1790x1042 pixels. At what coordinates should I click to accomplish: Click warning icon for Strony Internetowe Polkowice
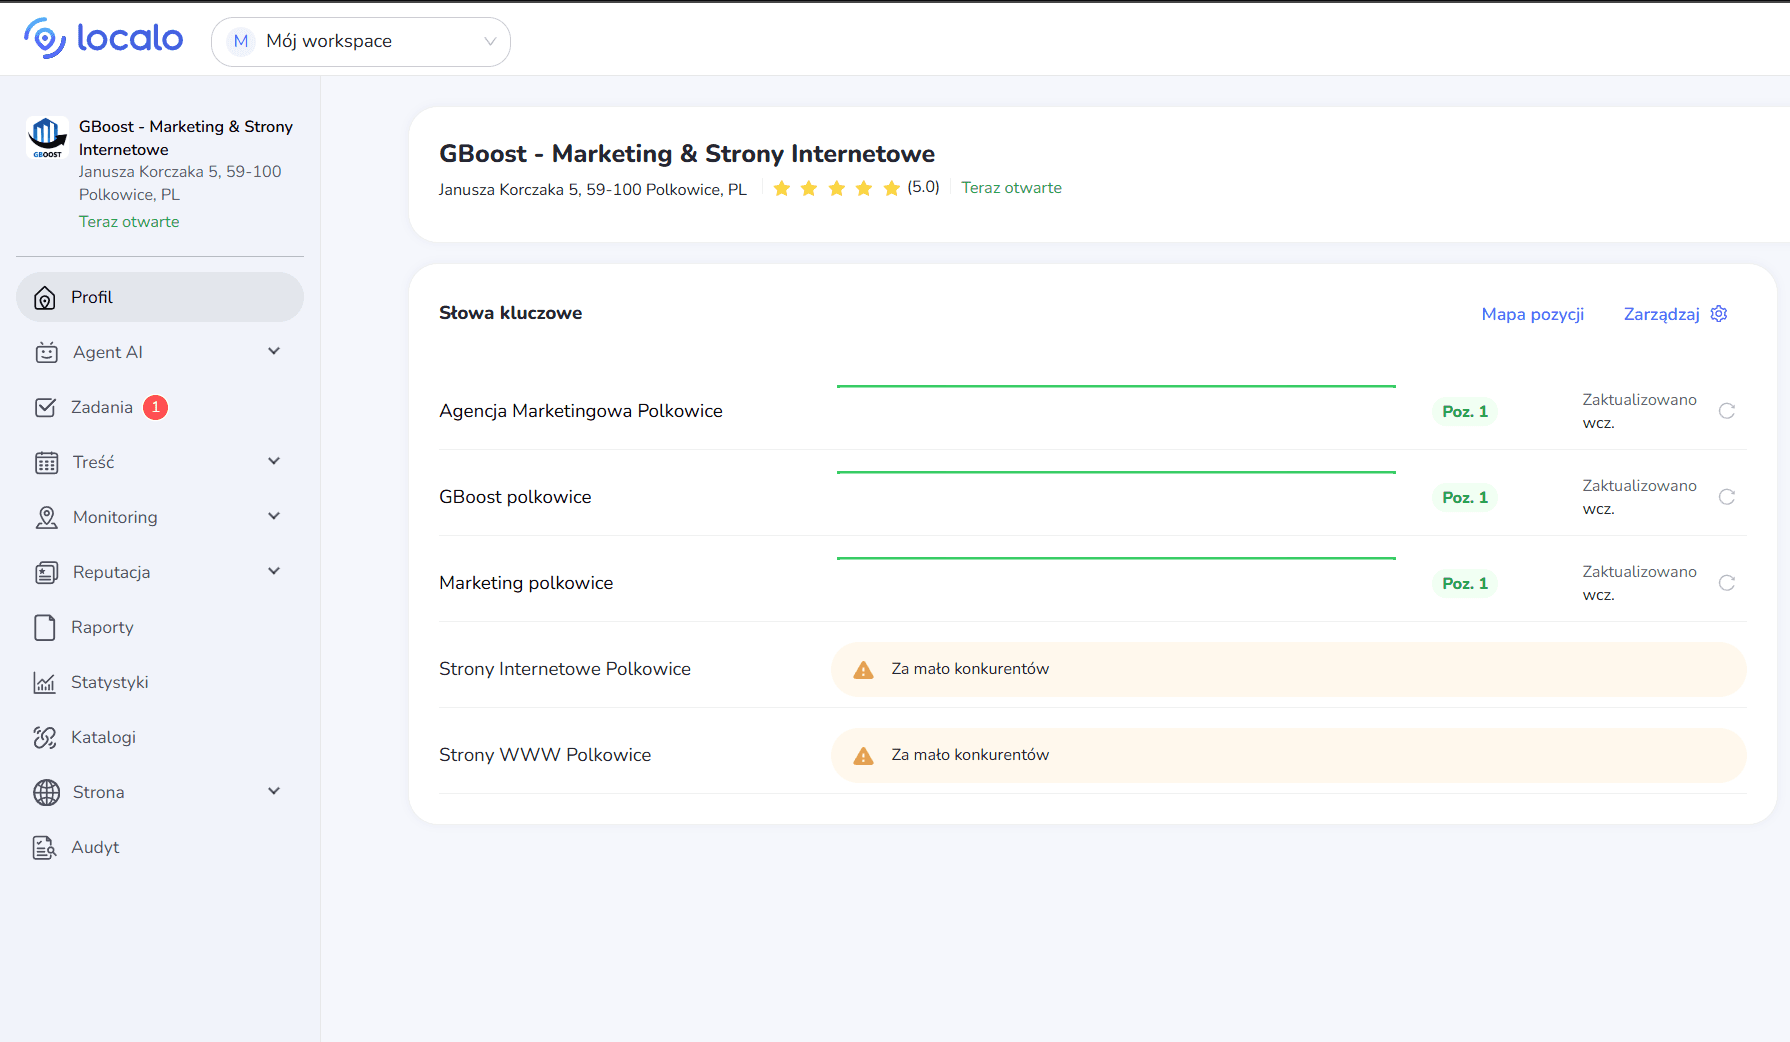[863, 670]
